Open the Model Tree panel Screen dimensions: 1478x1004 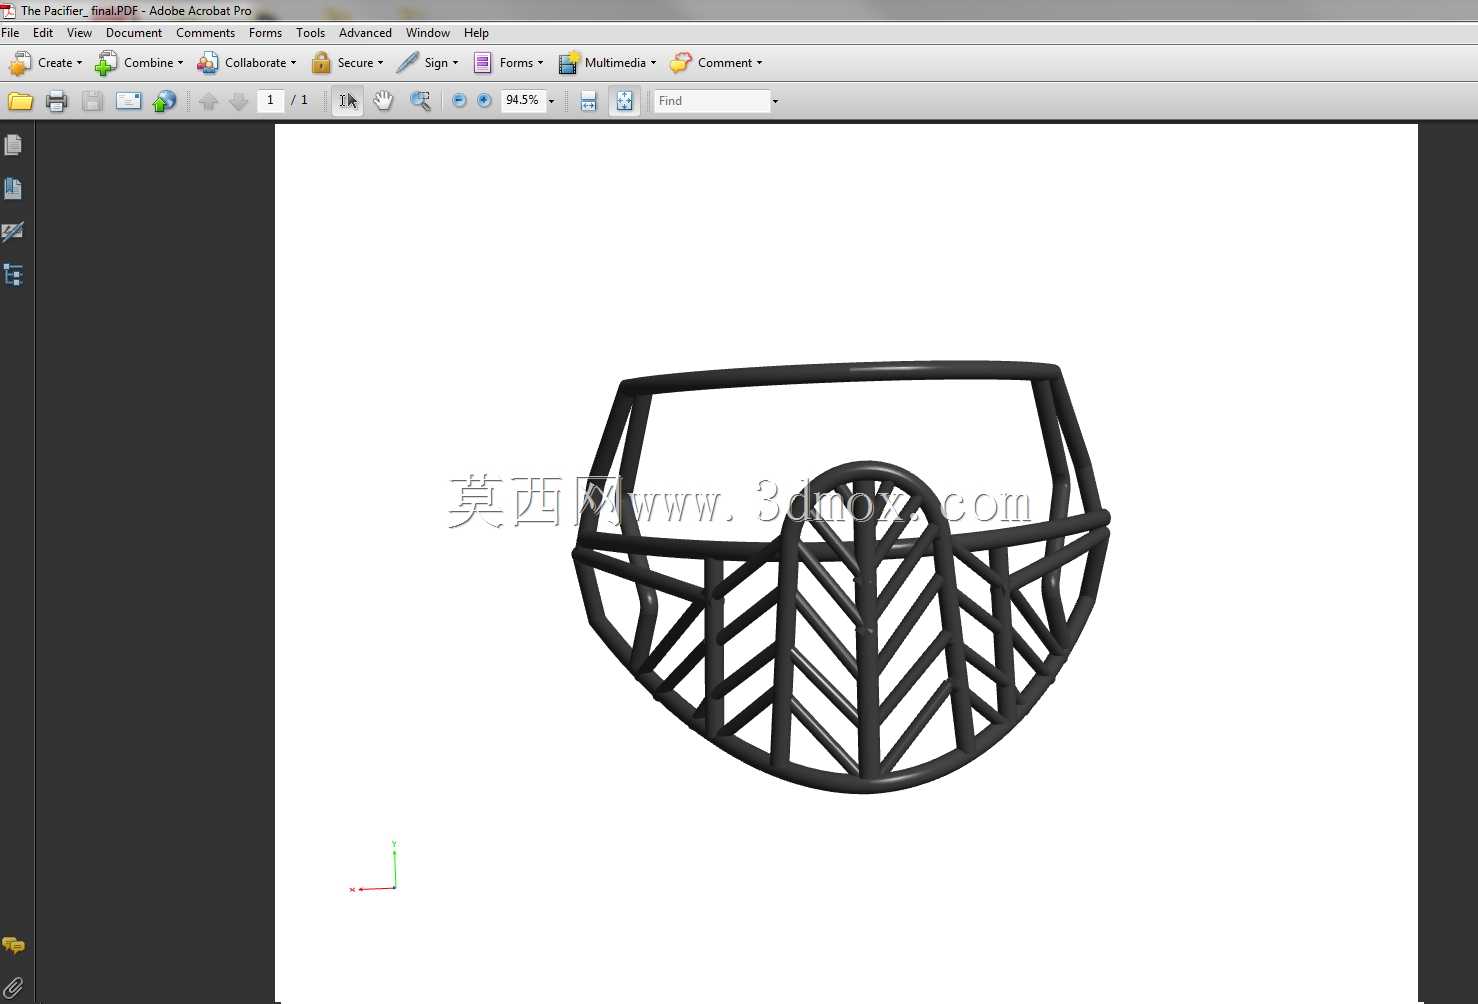pyautogui.click(x=14, y=275)
